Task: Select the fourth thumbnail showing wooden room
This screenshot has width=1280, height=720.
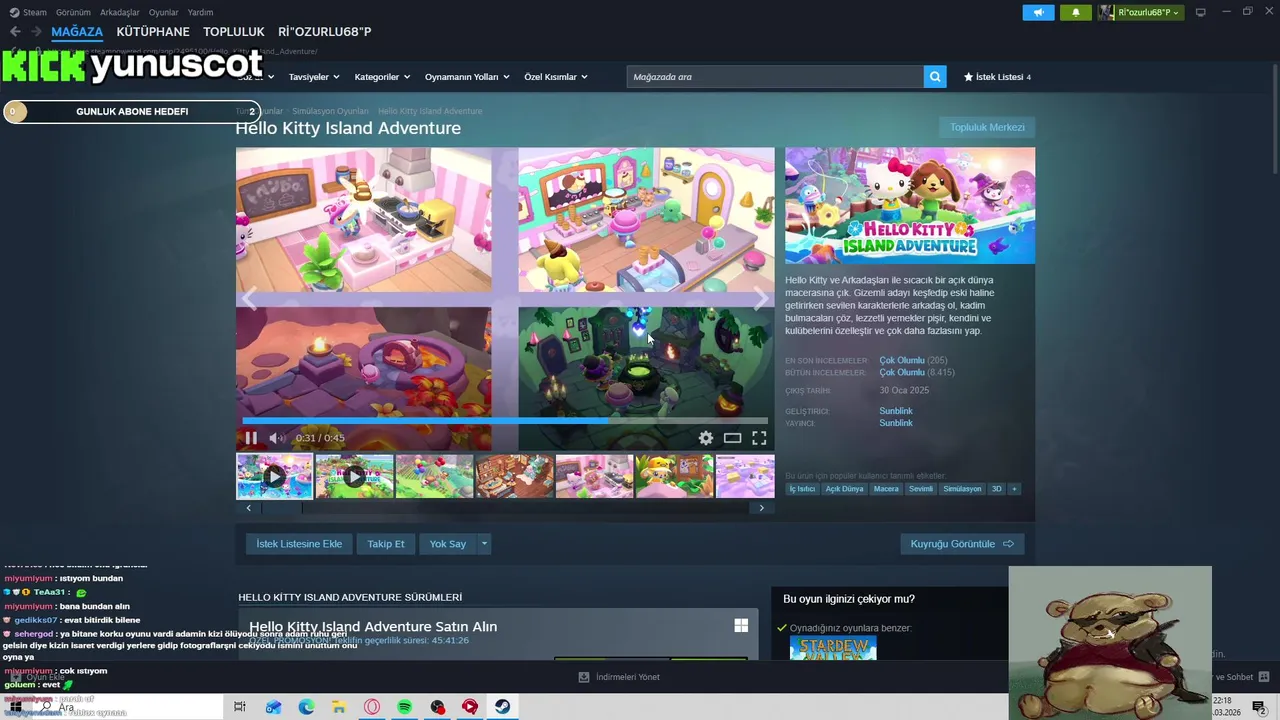Action: [514, 477]
